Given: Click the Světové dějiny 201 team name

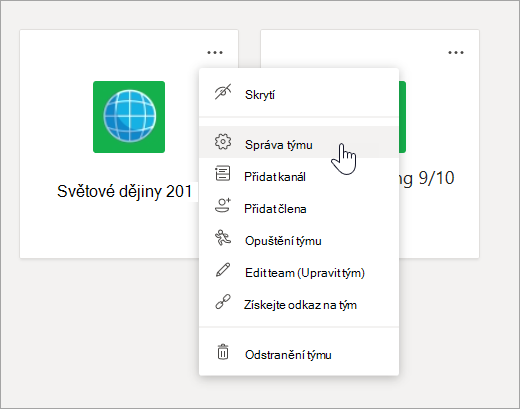Looking at the screenshot, I should 125,191.
